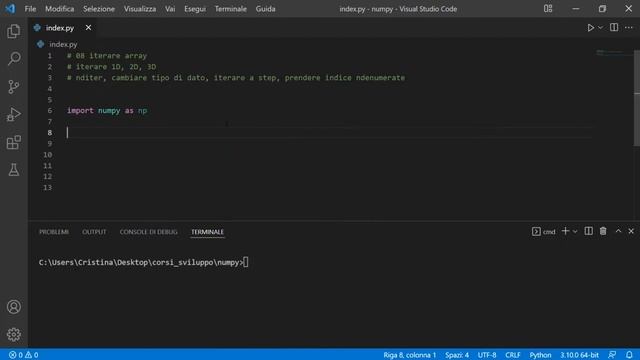Select language mode Python in status bar
This screenshot has width=640, height=360.
pyautogui.click(x=540, y=355)
